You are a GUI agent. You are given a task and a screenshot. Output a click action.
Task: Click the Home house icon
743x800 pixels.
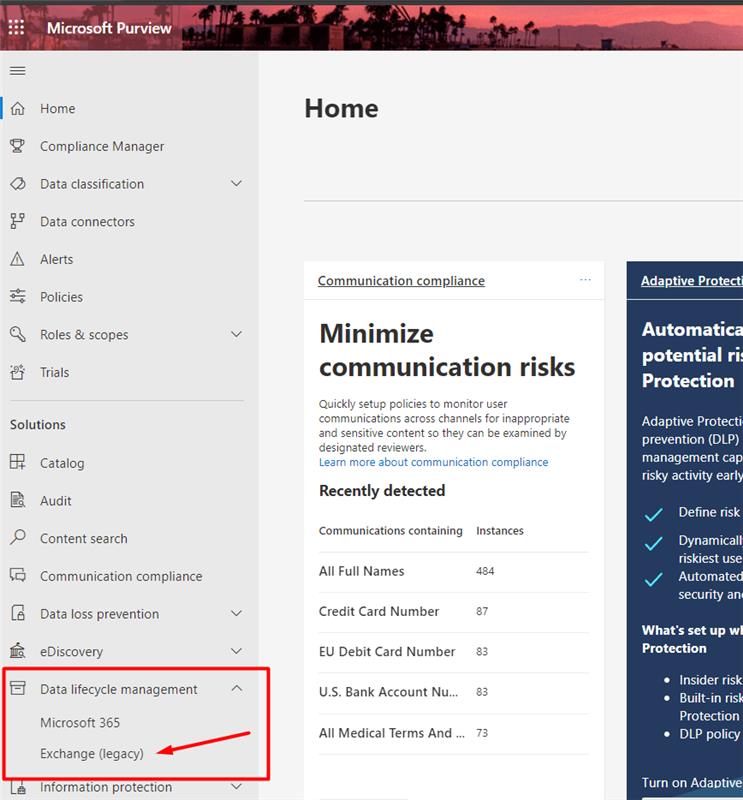click(x=17, y=108)
